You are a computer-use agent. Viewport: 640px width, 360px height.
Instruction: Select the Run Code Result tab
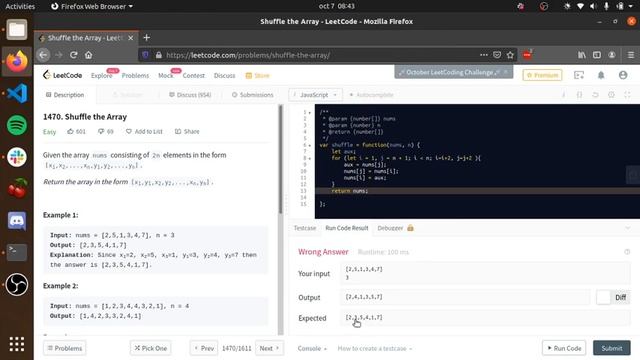(x=347, y=228)
